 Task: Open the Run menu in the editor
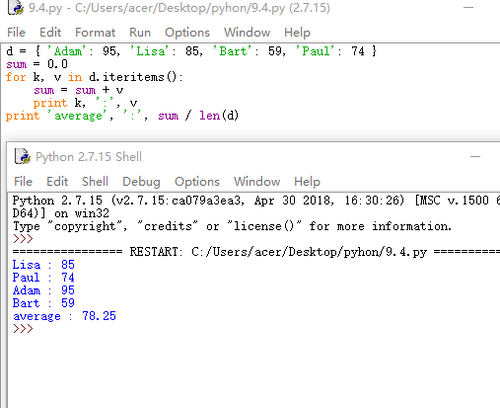click(140, 32)
